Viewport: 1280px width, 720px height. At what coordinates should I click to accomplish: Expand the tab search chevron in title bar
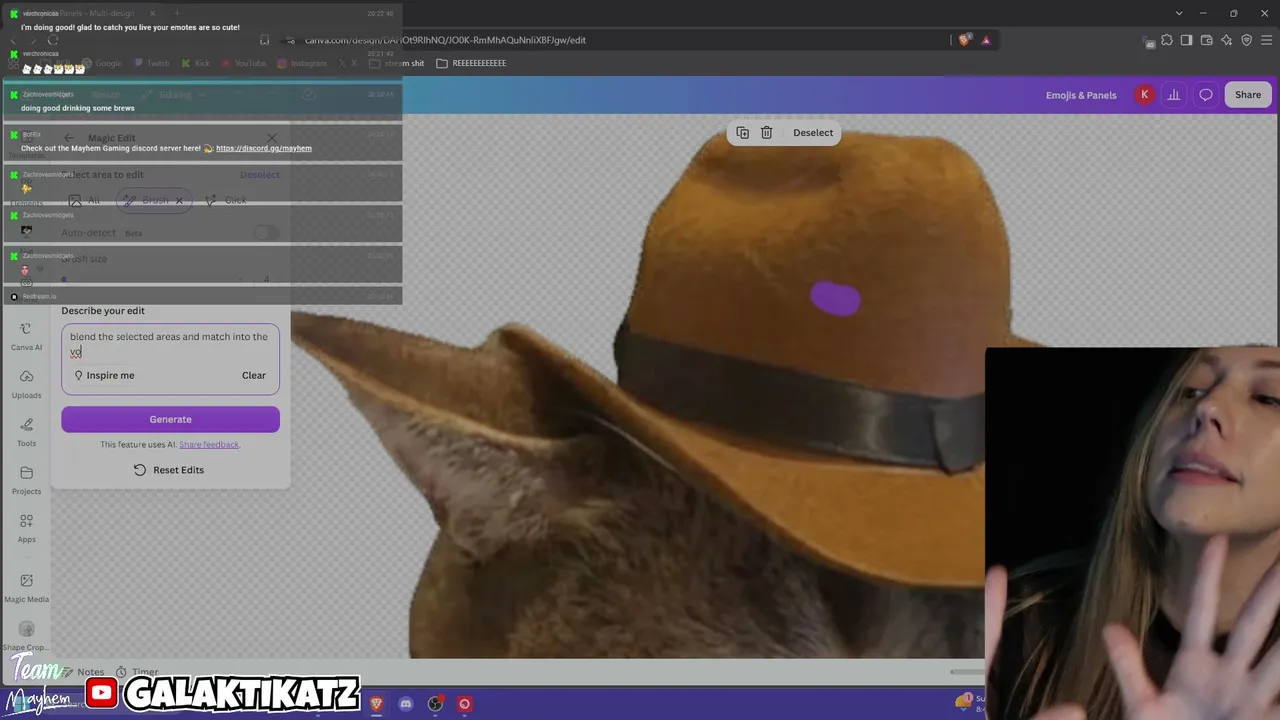[x=1180, y=13]
